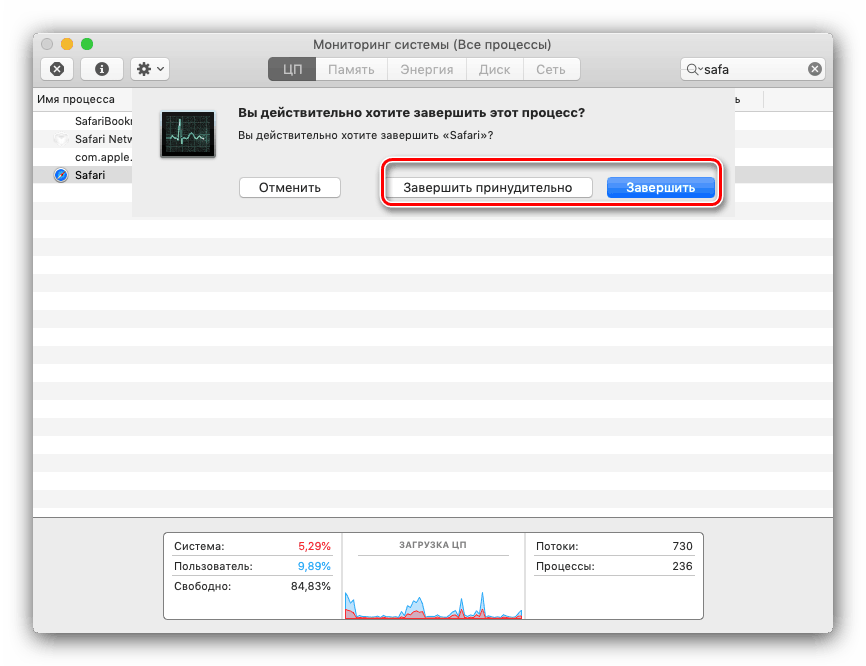The height and width of the screenshot is (666, 866).
Task: Switch to the Сеть tab
Action: (551, 70)
